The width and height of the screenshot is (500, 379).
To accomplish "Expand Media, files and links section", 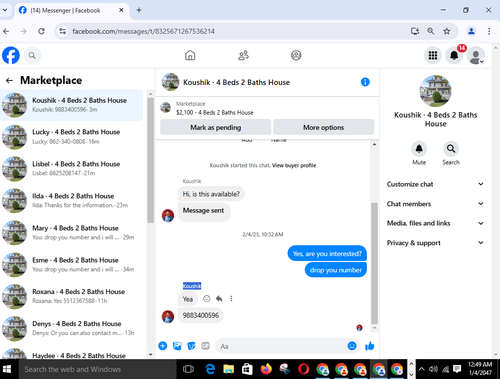I will point(435,223).
